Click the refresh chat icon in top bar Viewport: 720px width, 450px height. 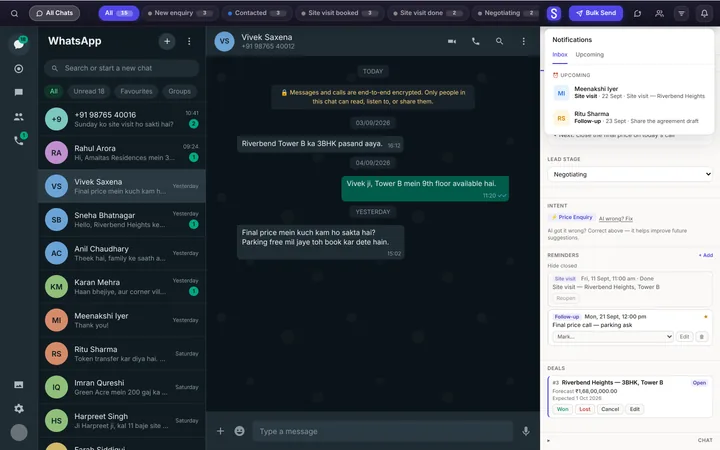coord(637,13)
